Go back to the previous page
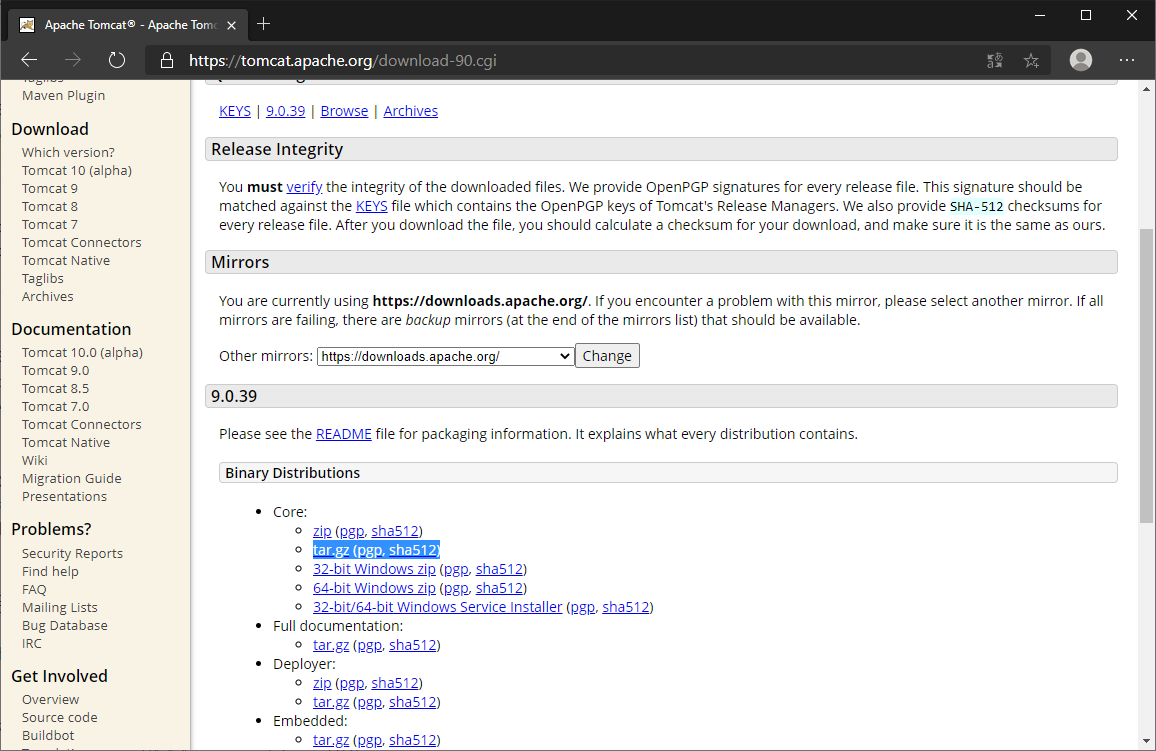Screen dimensions: 1156x751 pyautogui.click(x=29, y=60)
